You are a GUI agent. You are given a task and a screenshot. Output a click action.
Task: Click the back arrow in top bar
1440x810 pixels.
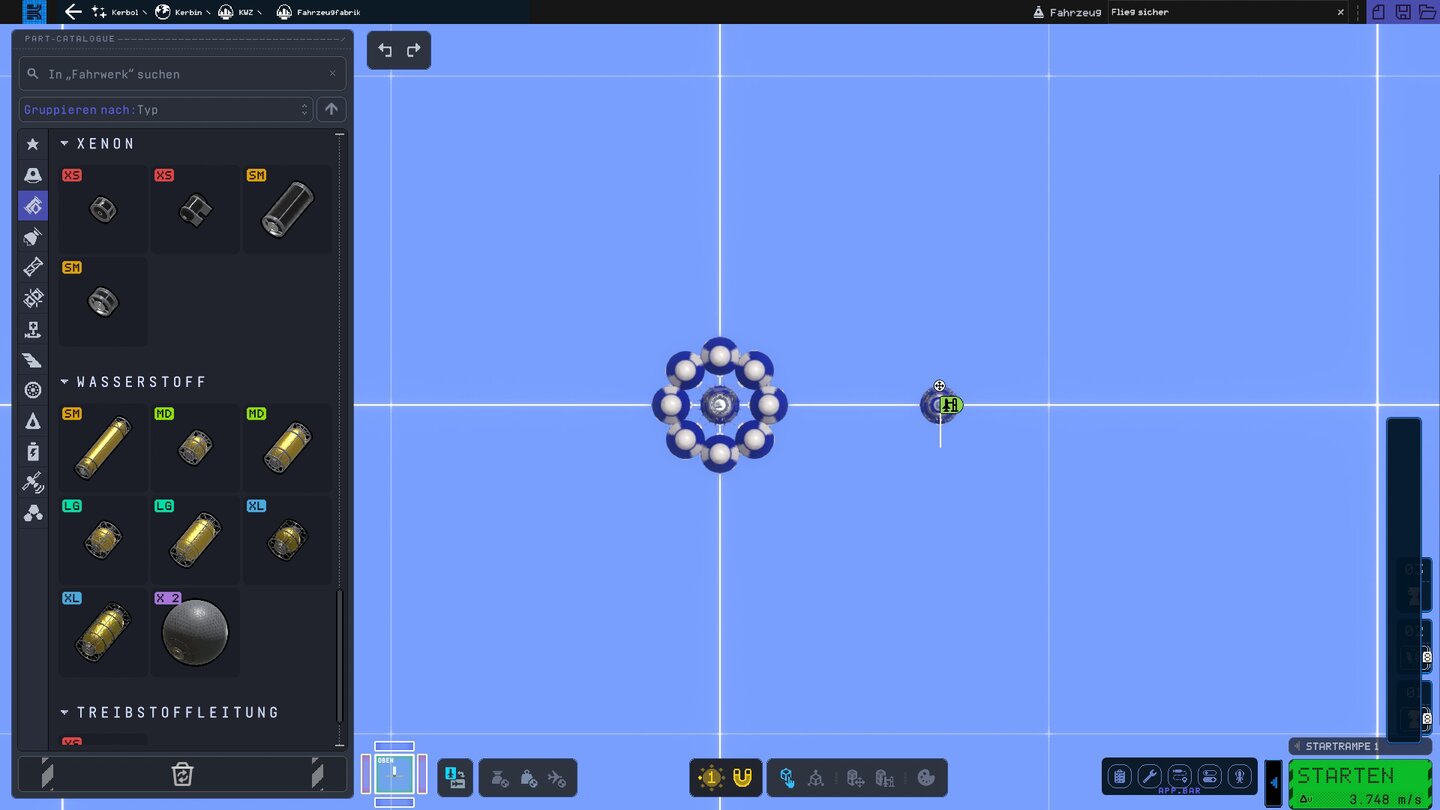73,12
